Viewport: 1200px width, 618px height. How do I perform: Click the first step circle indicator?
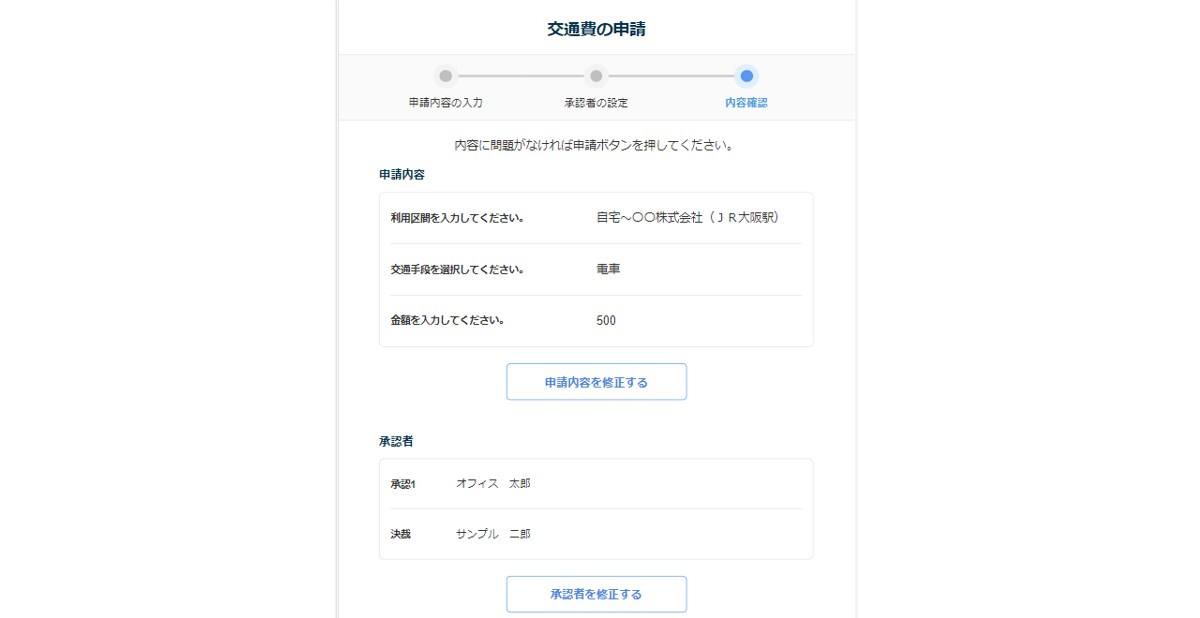click(x=446, y=76)
